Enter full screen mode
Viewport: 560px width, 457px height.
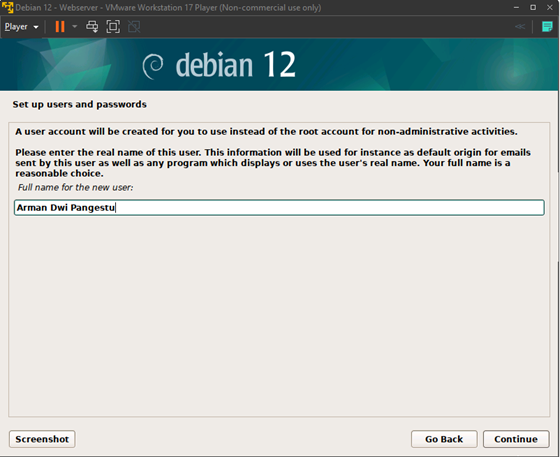pos(113,27)
